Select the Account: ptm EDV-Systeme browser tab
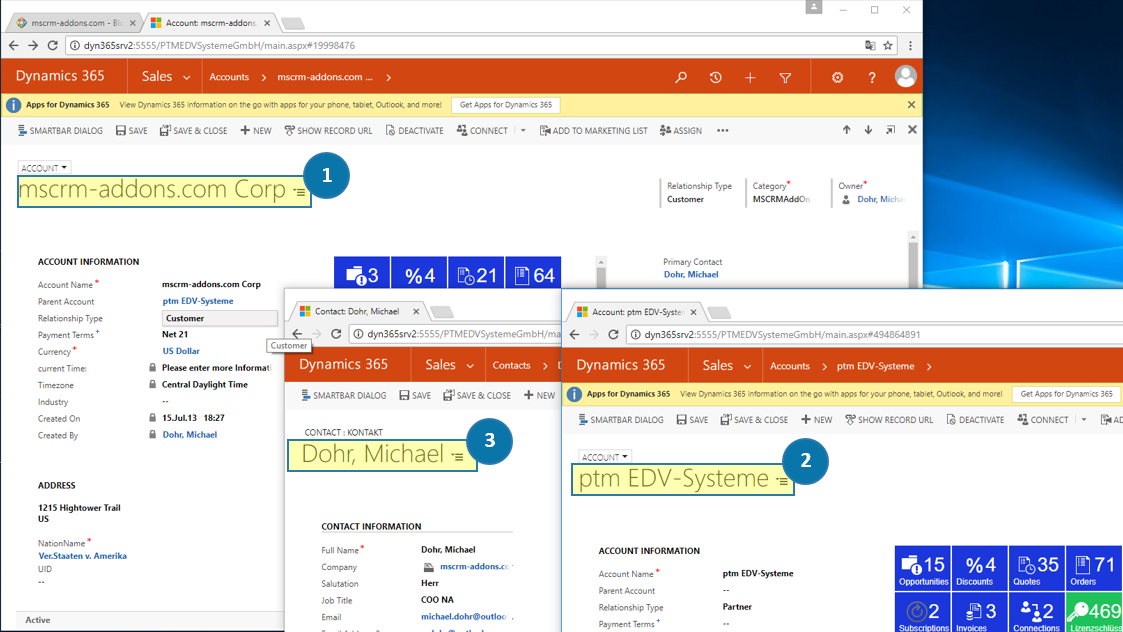This screenshot has width=1123, height=632. click(x=637, y=312)
